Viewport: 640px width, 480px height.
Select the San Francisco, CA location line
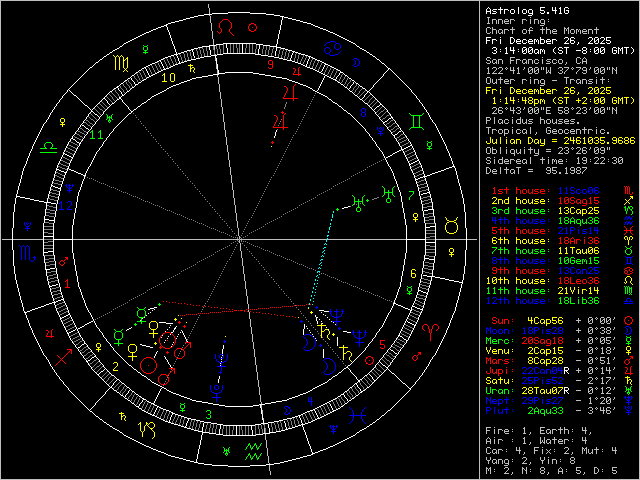pos(530,60)
